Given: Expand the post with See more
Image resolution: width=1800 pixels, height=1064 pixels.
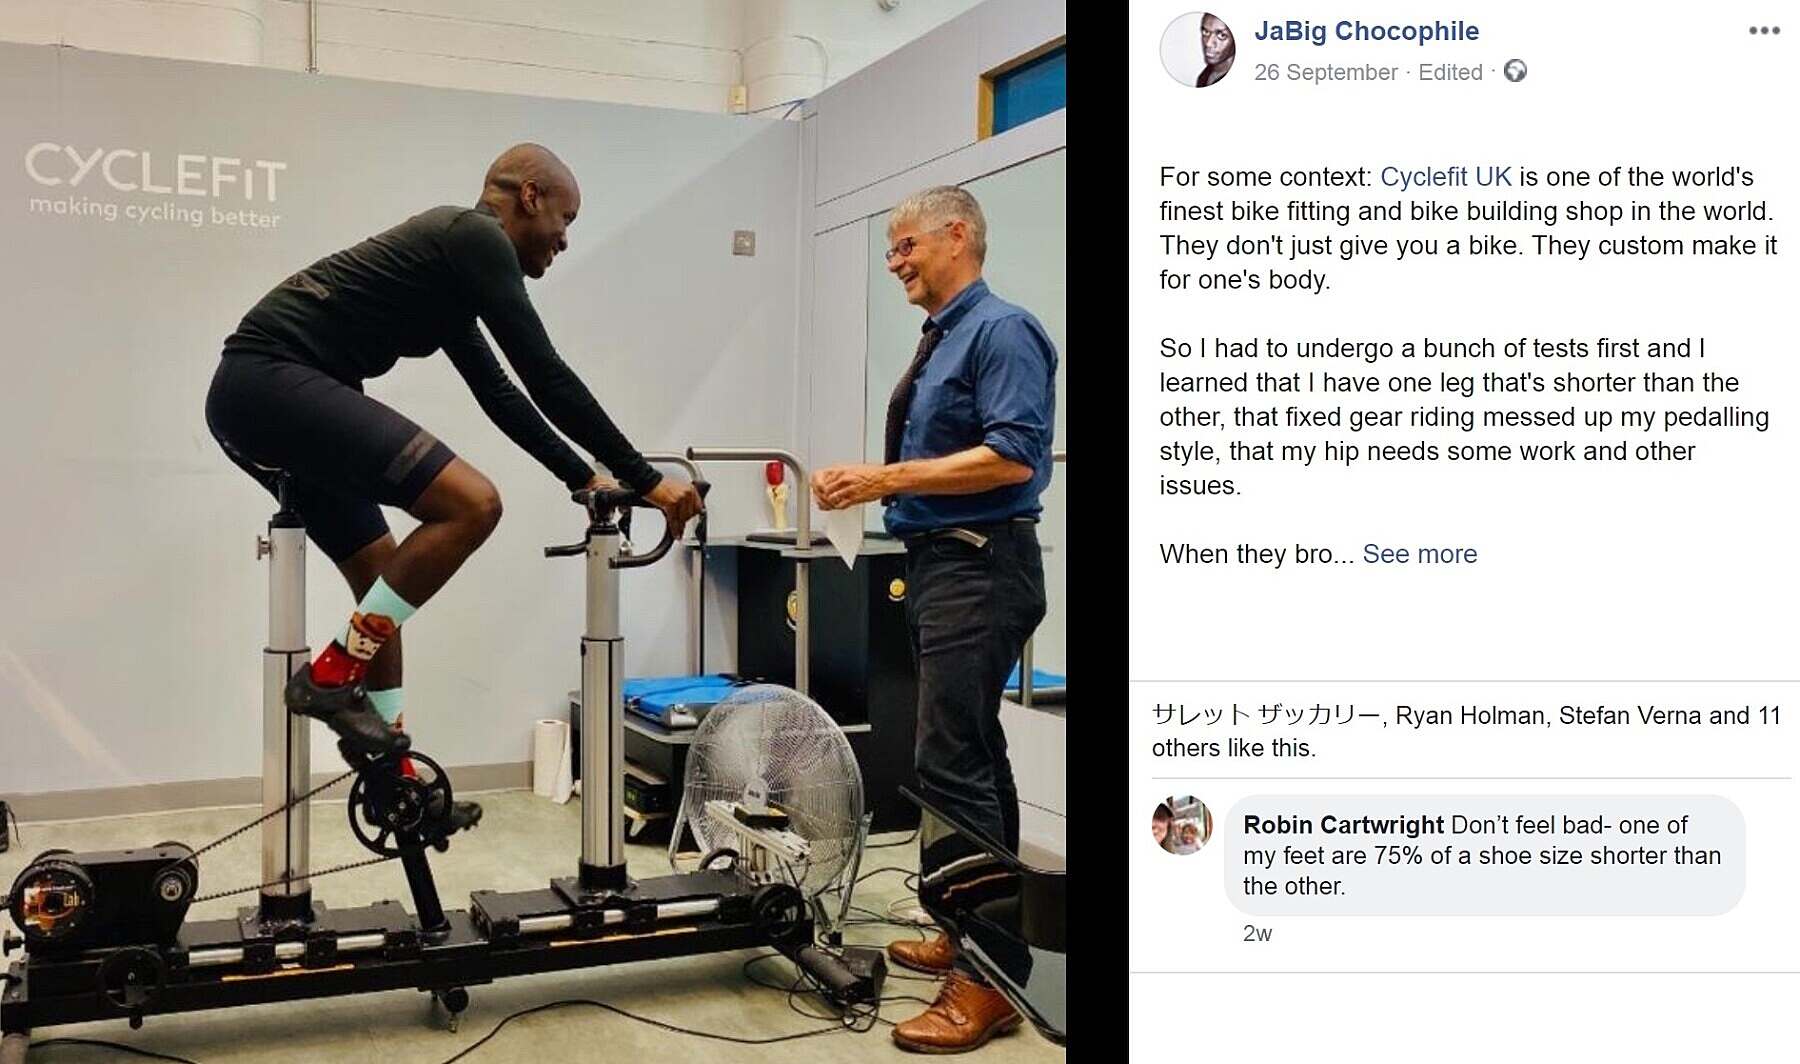Looking at the screenshot, I should 1419,554.
